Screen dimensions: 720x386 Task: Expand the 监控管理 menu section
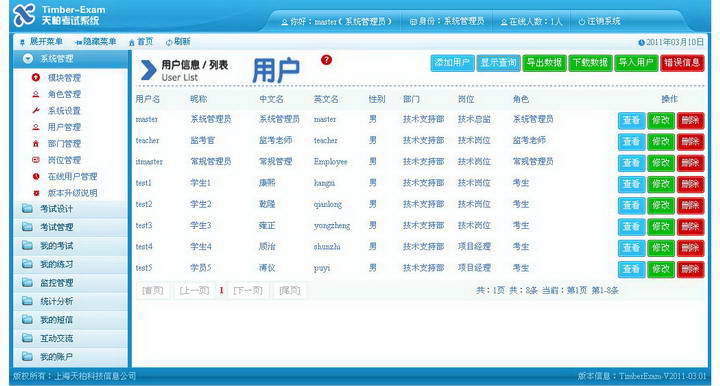coord(70,282)
